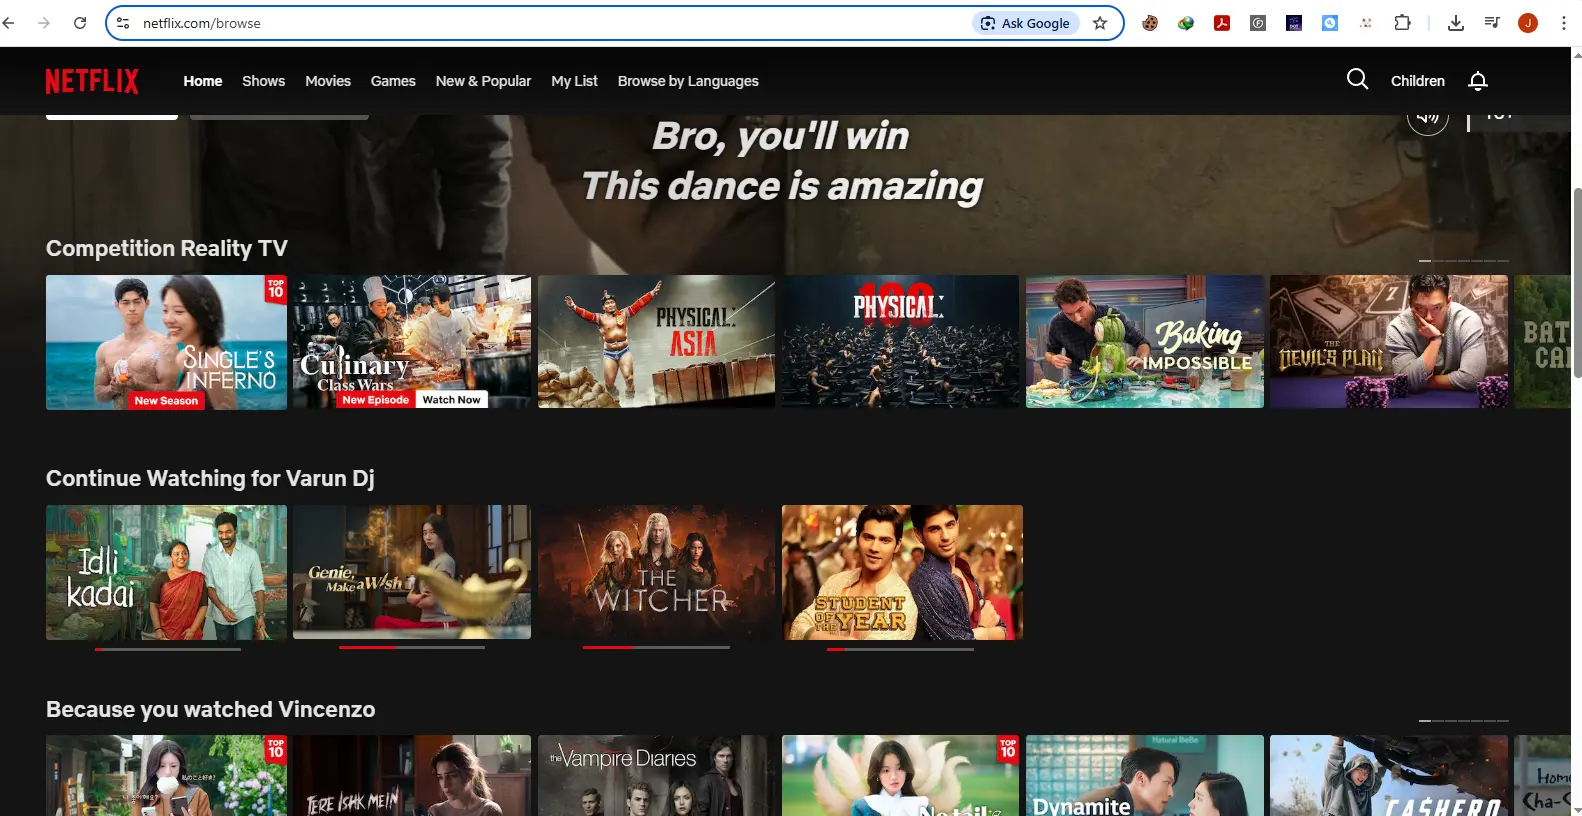View site information in the address bar

point(123,23)
